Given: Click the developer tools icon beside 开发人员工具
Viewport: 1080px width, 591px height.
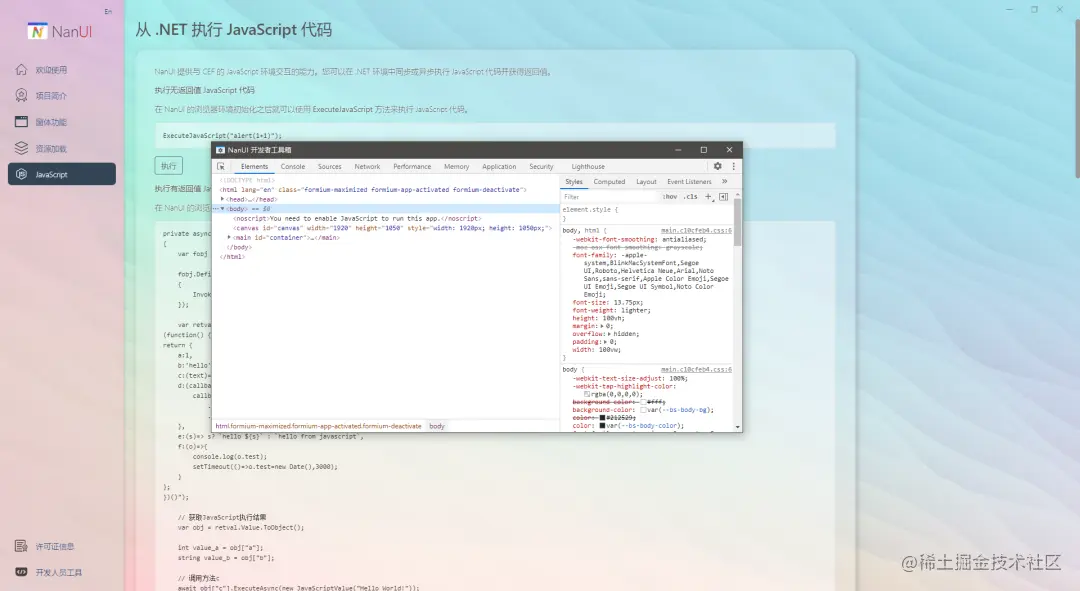Looking at the screenshot, I should (21, 572).
